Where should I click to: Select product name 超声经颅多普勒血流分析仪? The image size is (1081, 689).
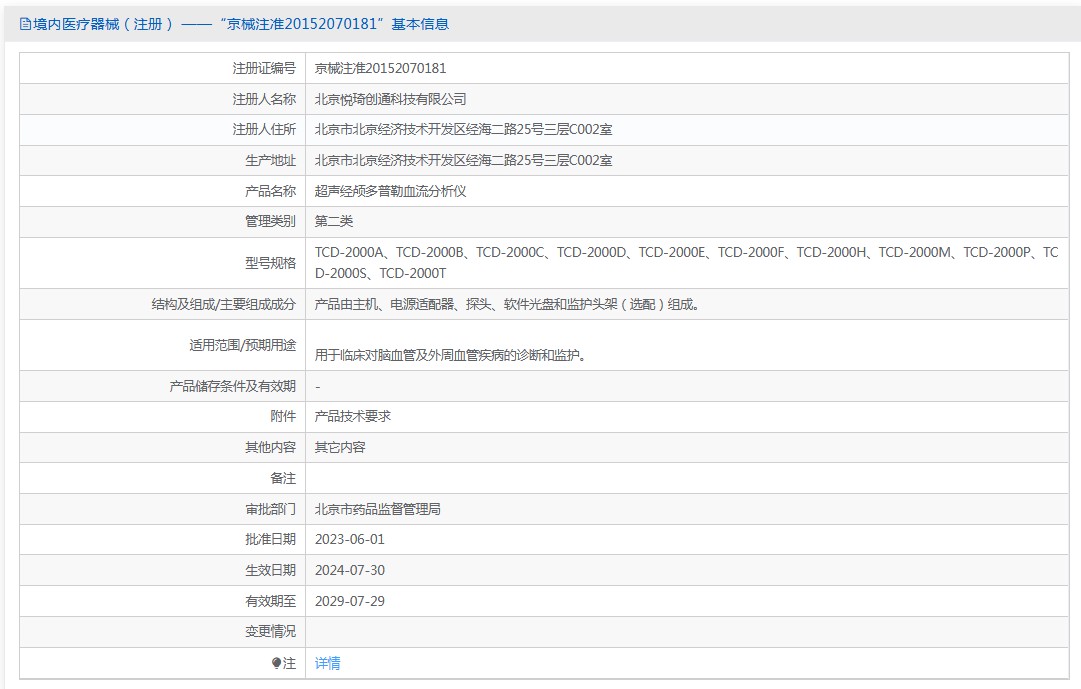tap(390, 191)
